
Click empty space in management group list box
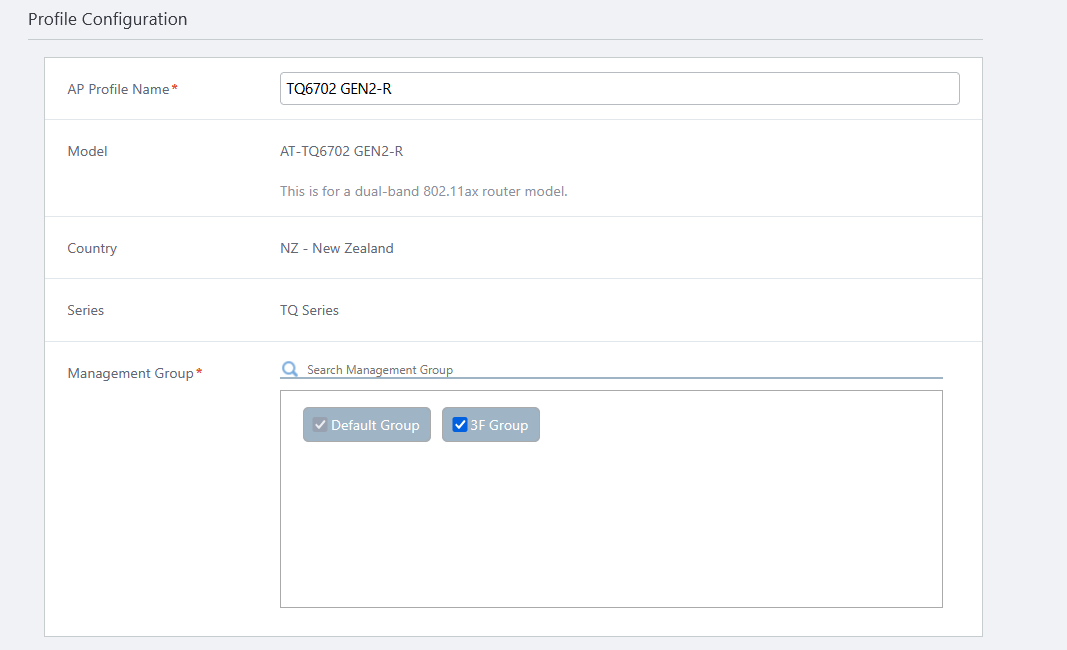pos(610,530)
